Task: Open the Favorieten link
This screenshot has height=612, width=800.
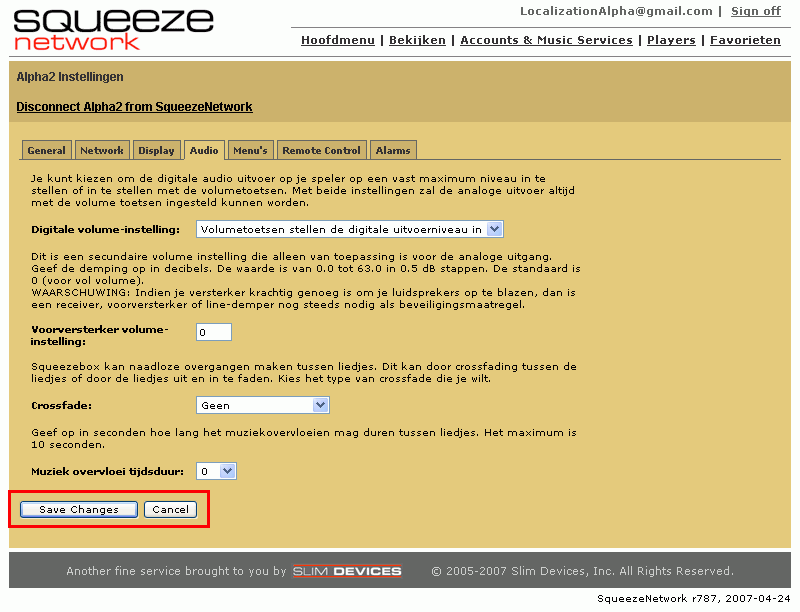Action: [x=745, y=40]
